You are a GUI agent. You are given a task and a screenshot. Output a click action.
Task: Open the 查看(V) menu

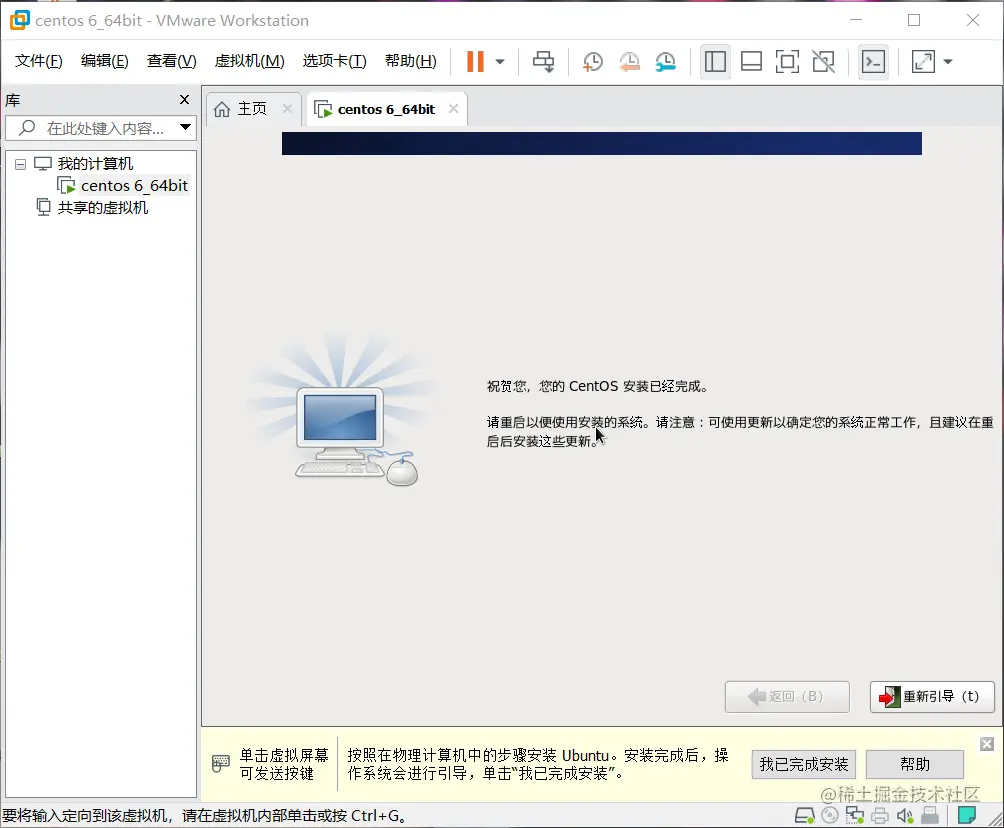(172, 61)
